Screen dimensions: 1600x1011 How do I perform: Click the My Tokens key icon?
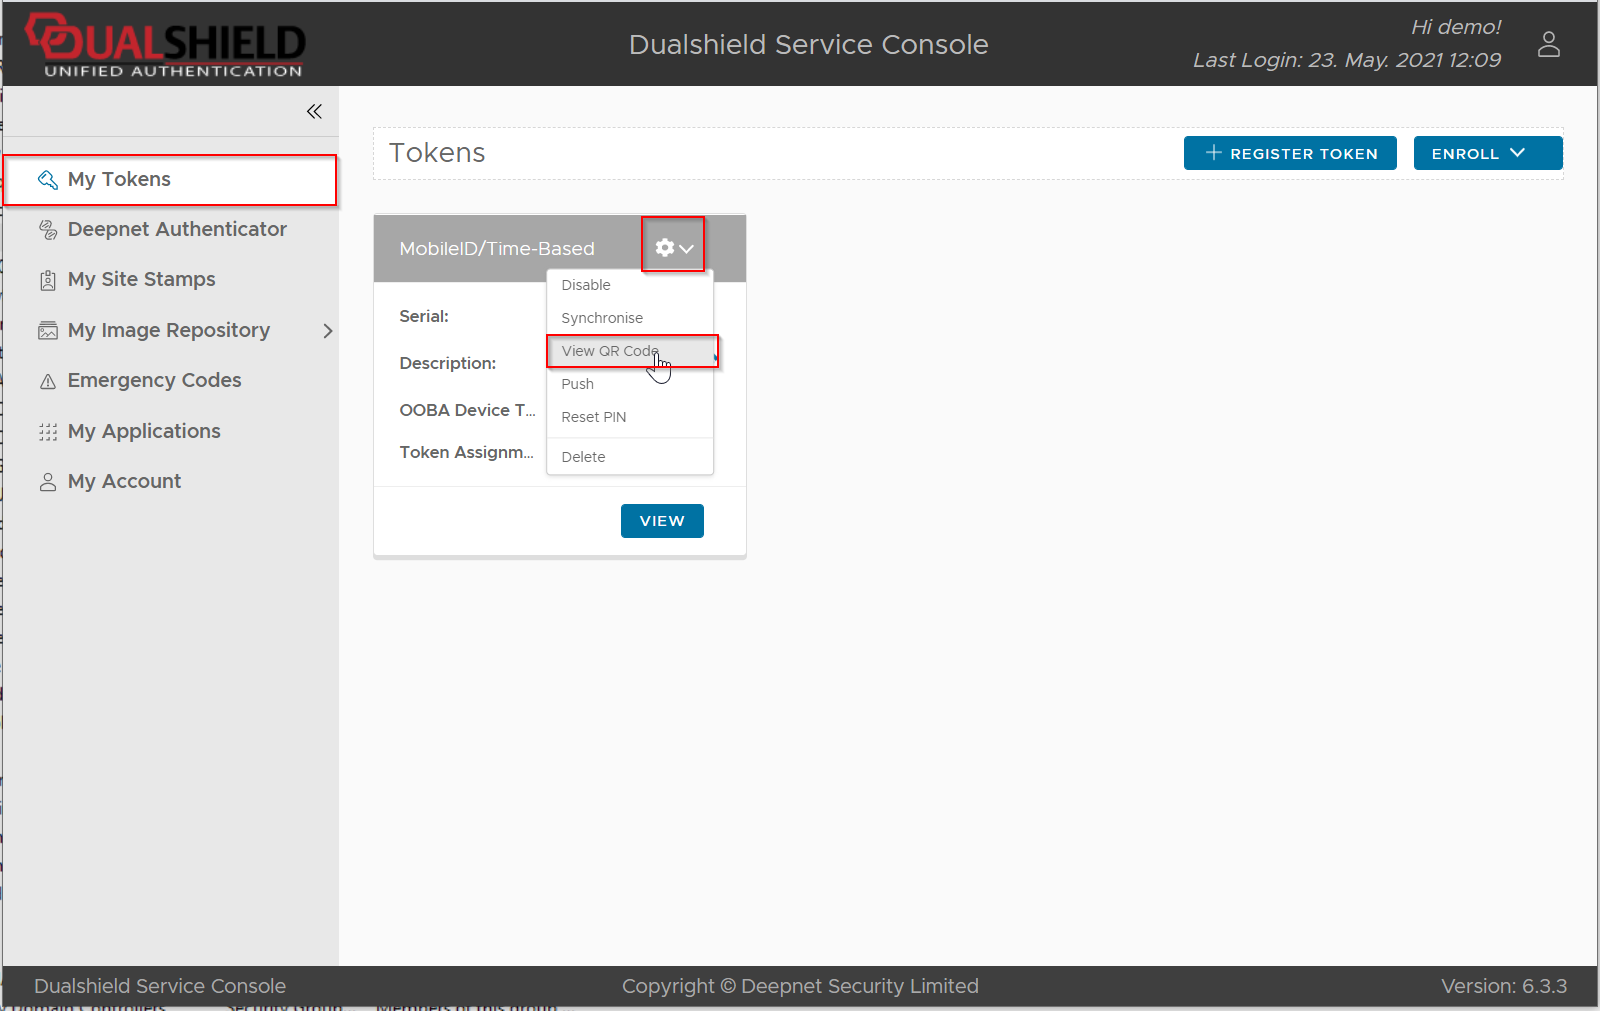(x=47, y=180)
